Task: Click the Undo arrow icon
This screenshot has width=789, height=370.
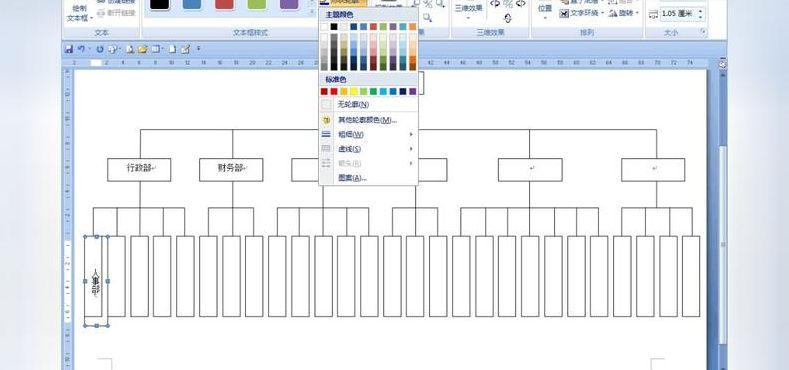Action: point(81,49)
